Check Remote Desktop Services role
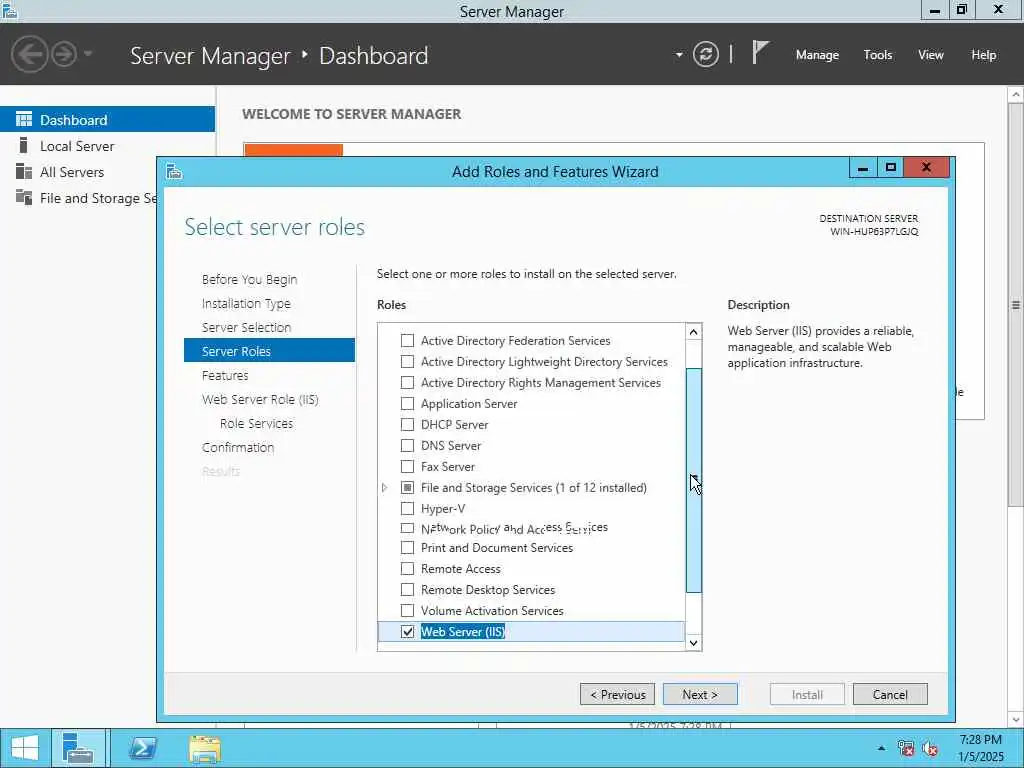This screenshot has width=1024, height=768. pyautogui.click(x=408, y=590)
